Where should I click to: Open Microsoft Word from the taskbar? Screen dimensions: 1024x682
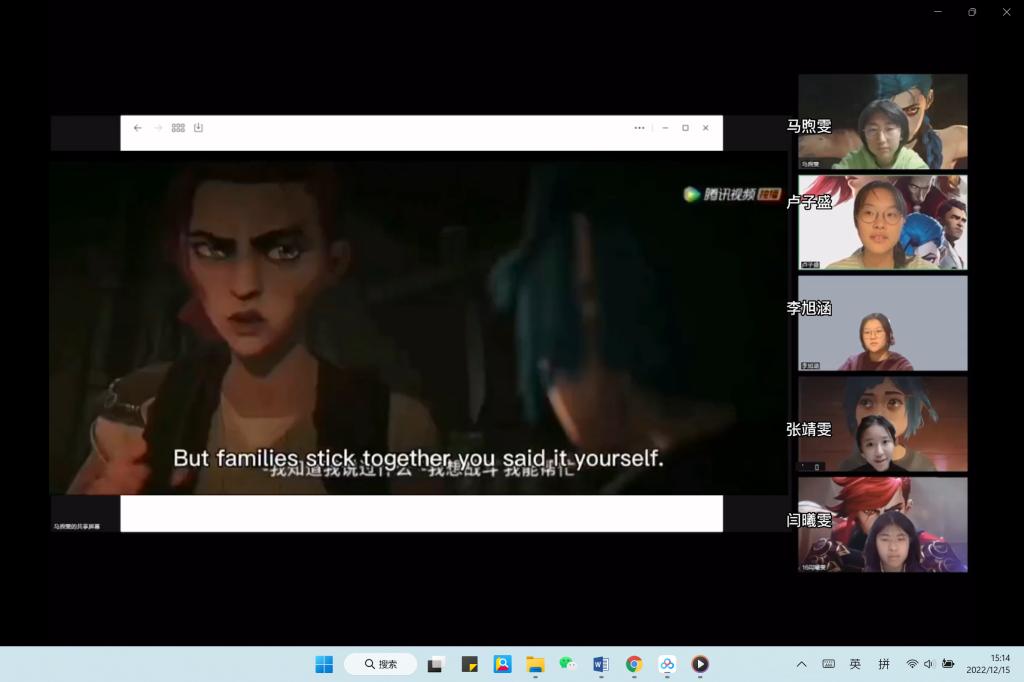[600, 664]
